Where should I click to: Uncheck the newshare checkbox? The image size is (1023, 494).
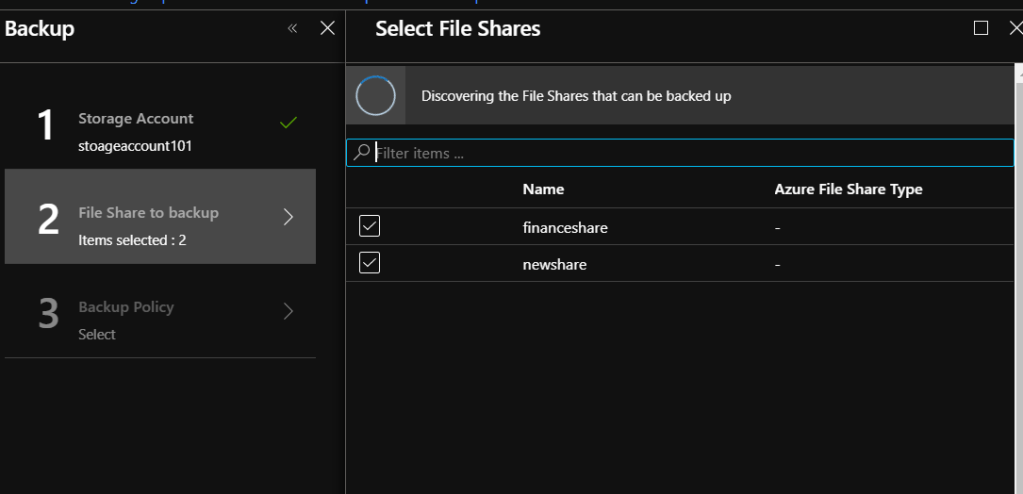point(369,264)
